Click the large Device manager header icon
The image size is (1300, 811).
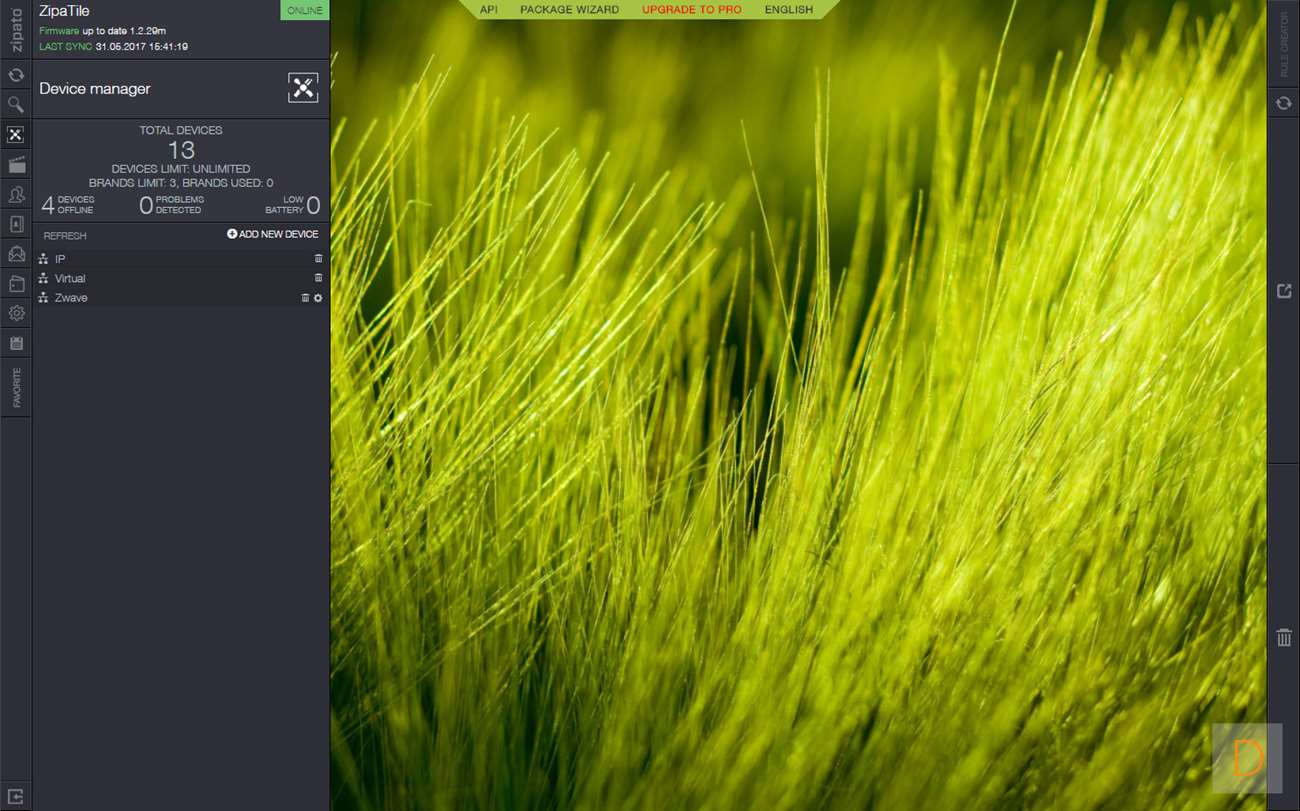click(x=303, y=88)
